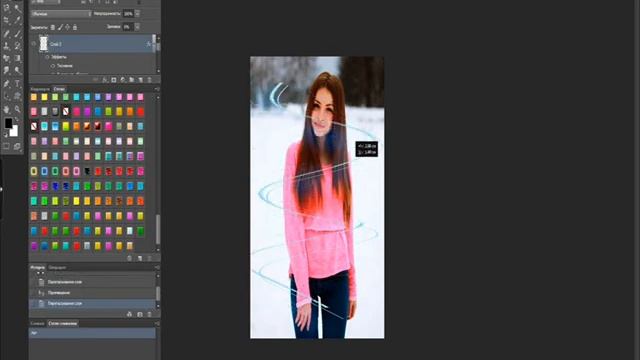Select the Dodge tool
The image size is (640, 360).
(x=18, y=71)
